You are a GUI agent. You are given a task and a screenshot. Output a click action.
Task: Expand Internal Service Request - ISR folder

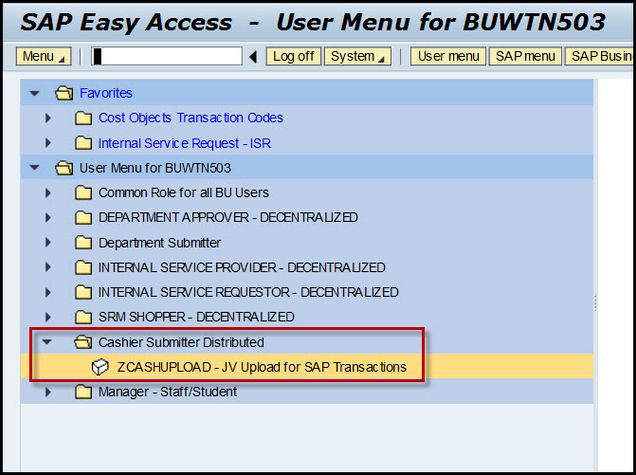click(x=48, y=143)
